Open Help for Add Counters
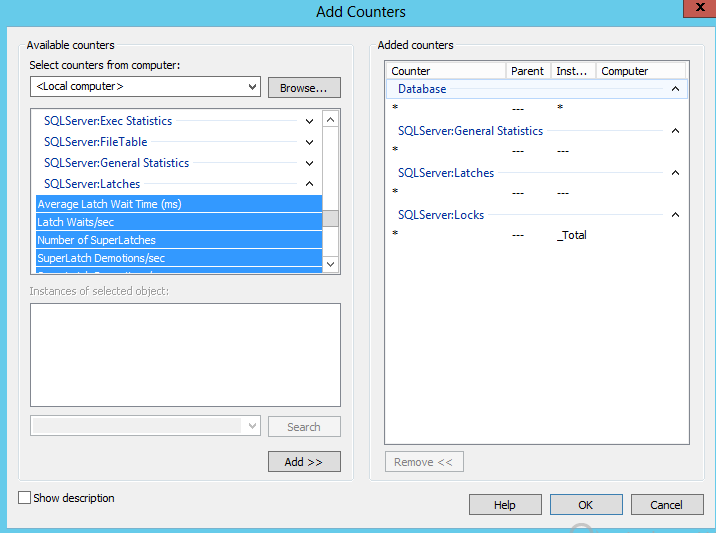Screen dimensions: 716x533 click(x=505, y=505)
